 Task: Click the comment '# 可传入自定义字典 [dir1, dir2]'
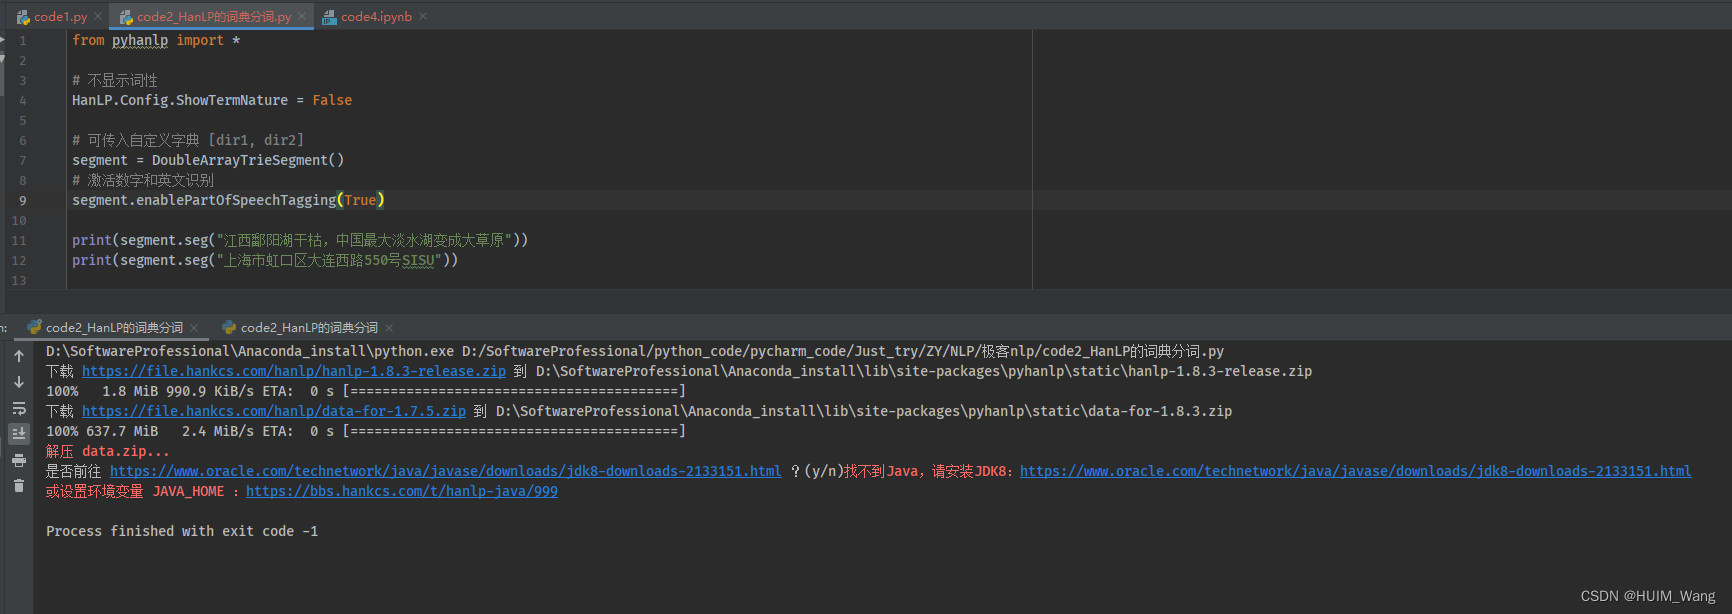[x=188, y=140]
